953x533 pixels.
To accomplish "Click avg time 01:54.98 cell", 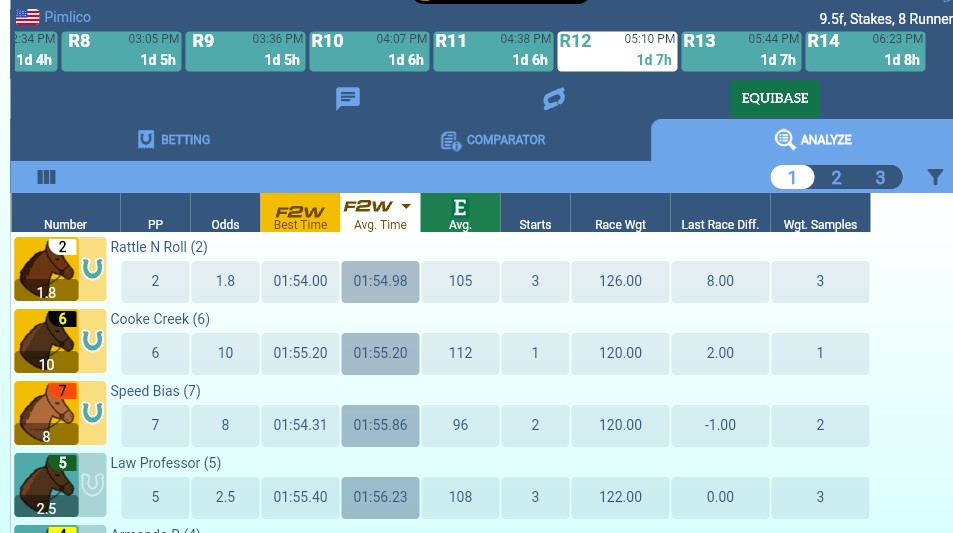I will click(380, 281).
